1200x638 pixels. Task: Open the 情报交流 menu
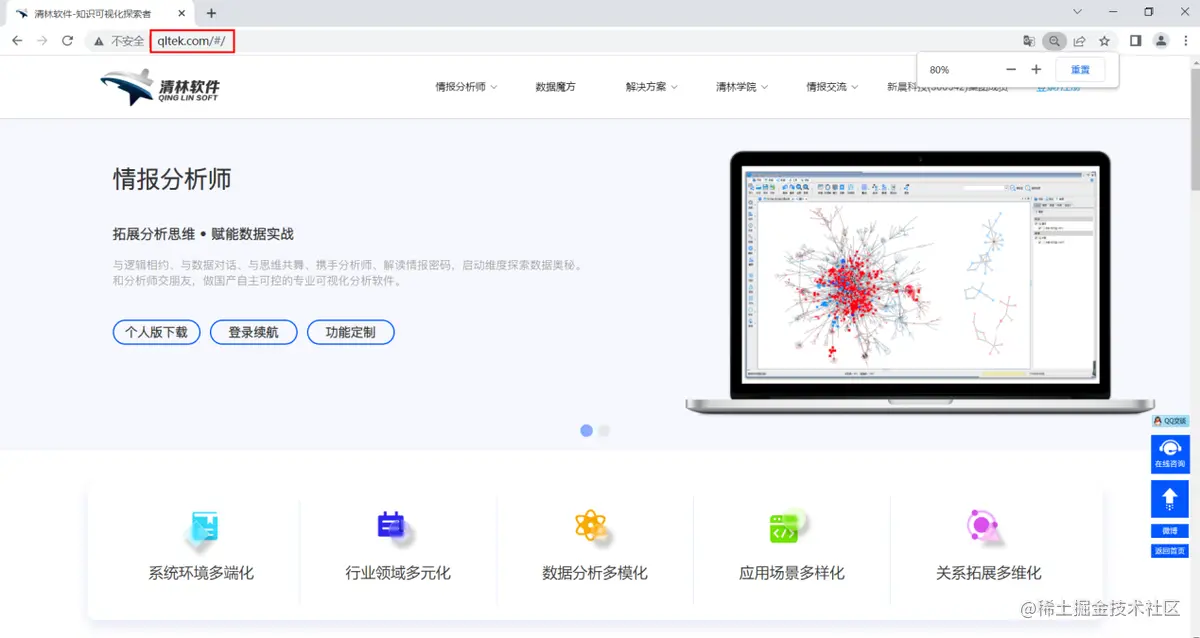(829, 87)
